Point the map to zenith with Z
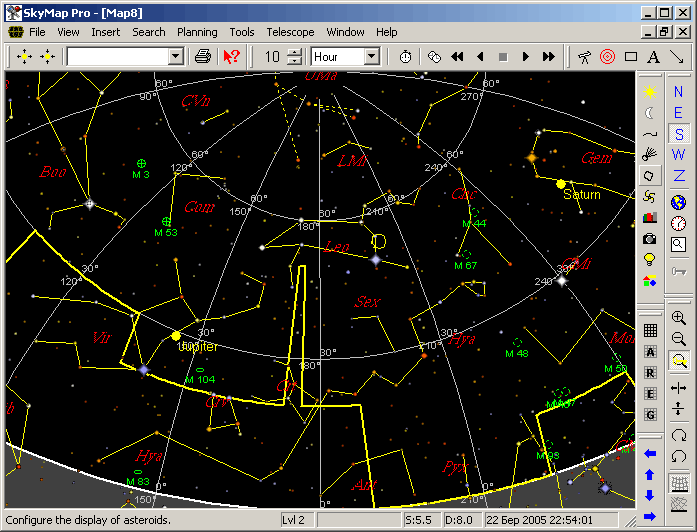The height and width of the screenshot is (532, 697). coord(678,176)
